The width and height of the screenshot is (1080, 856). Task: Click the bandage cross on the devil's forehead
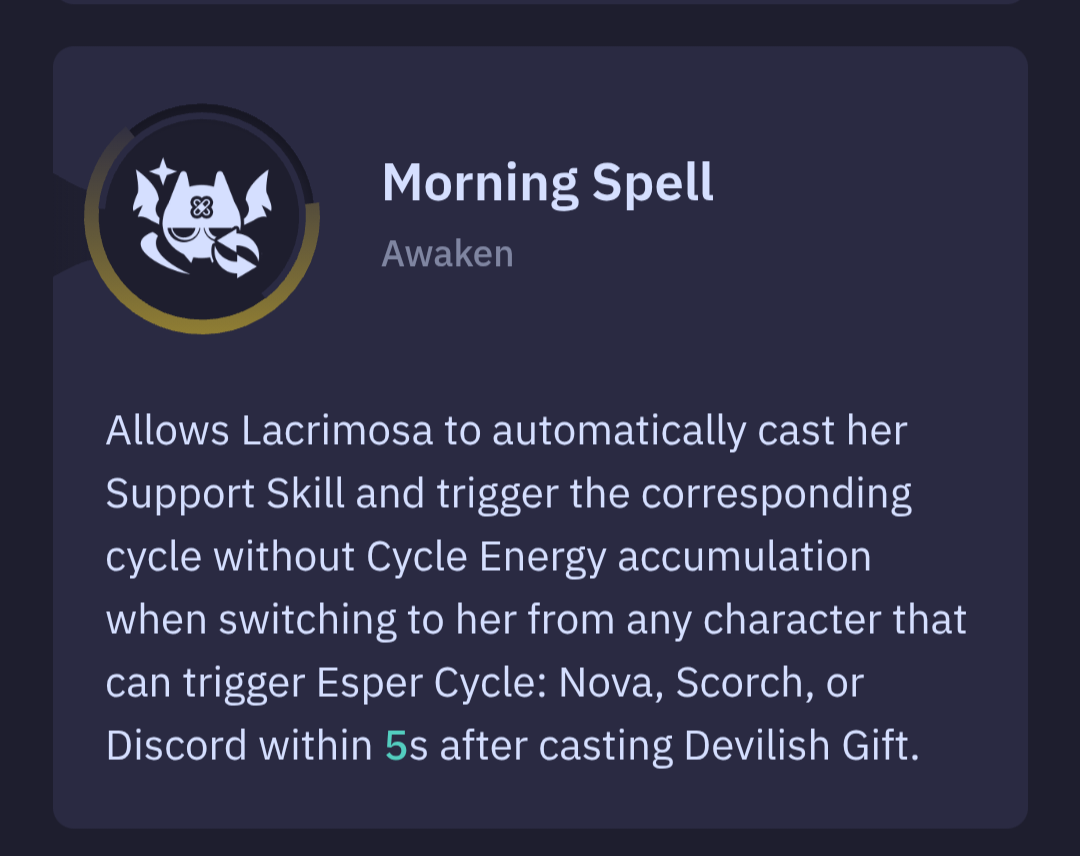pos(201,207)
